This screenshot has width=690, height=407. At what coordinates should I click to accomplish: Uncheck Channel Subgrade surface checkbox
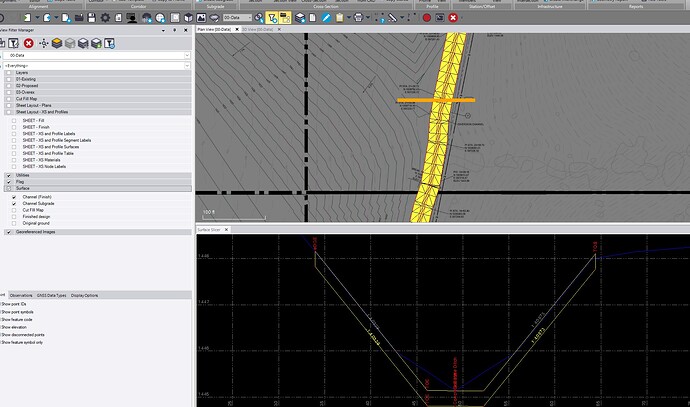(x=14, y=204)
